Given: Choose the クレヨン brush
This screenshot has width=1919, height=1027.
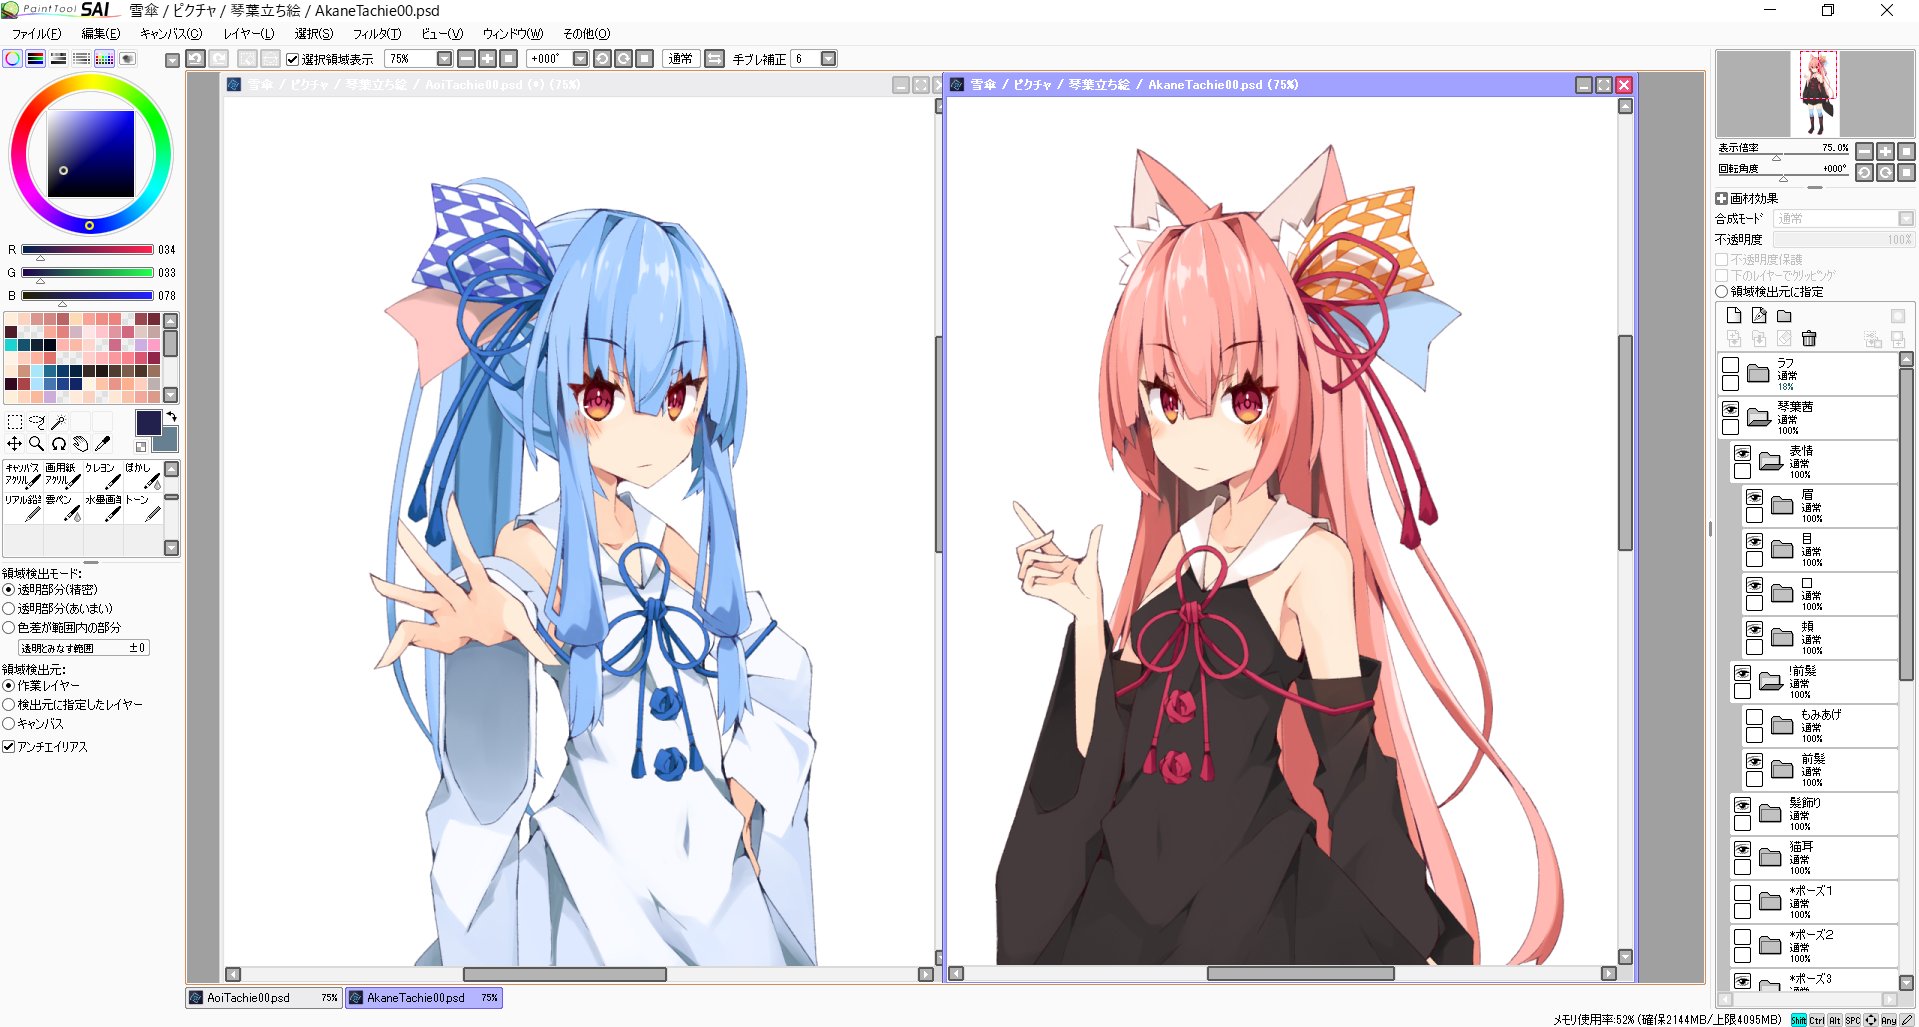Looking at the screenshot, I should click(x=103, y=475).
